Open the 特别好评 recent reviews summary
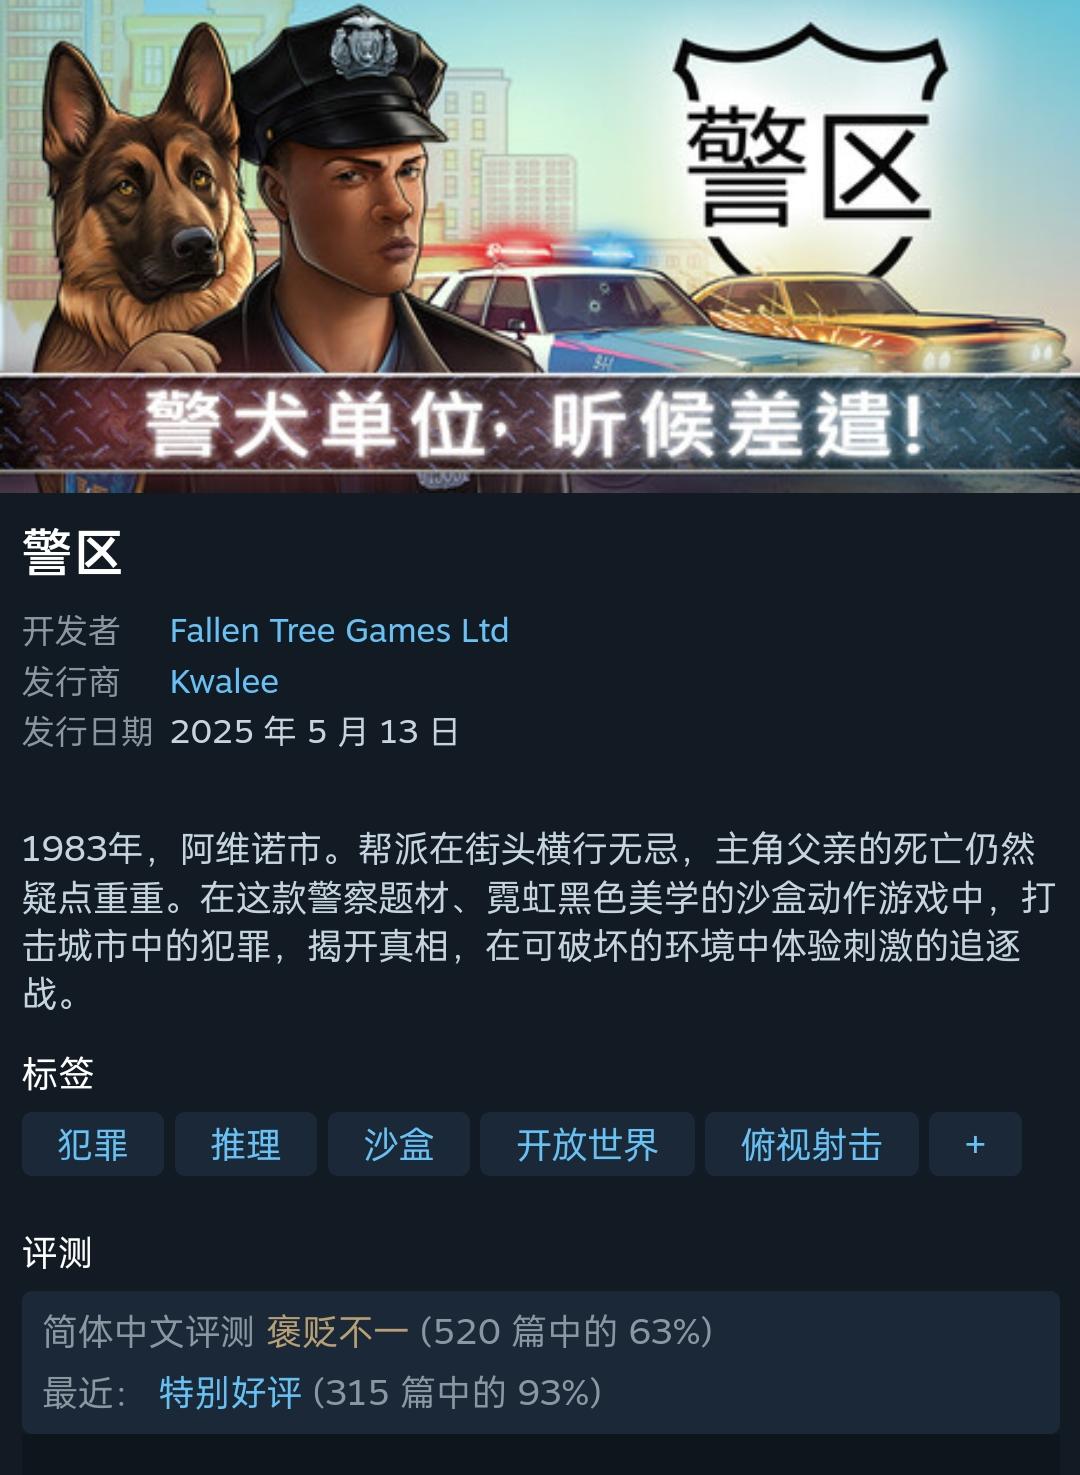 [230, 1392]
